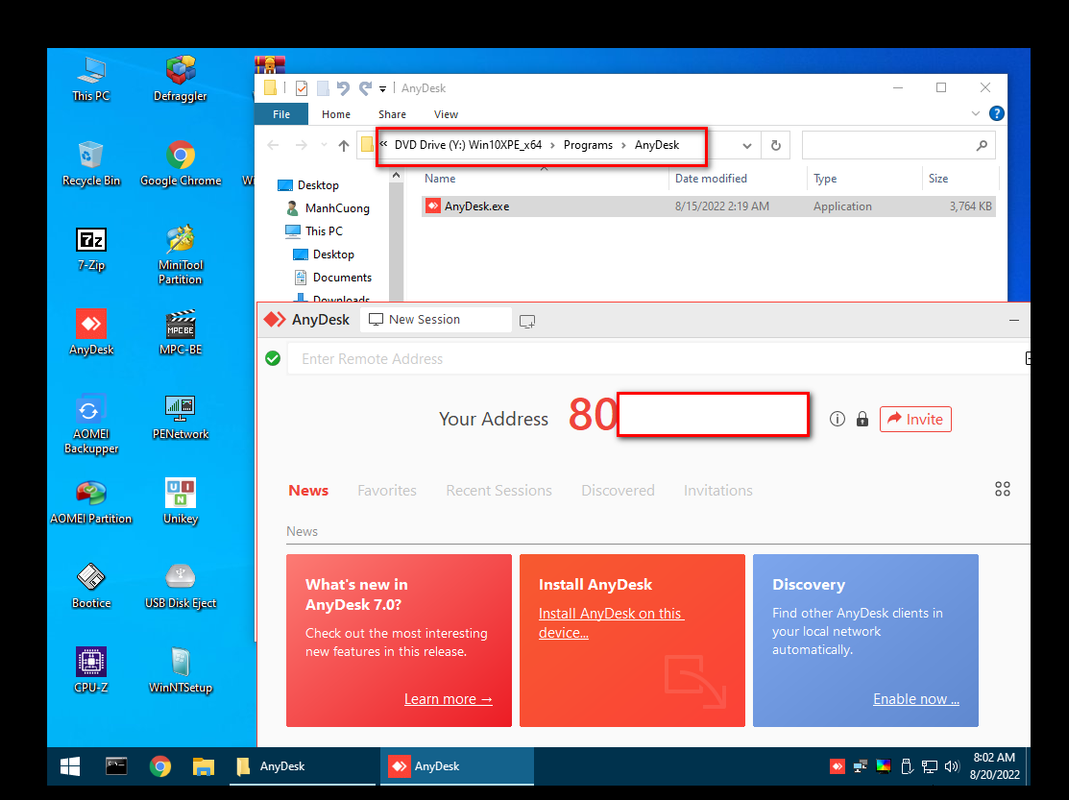Click AnyDesk tray icon in system tray
1069x800 pixels.
837,767
